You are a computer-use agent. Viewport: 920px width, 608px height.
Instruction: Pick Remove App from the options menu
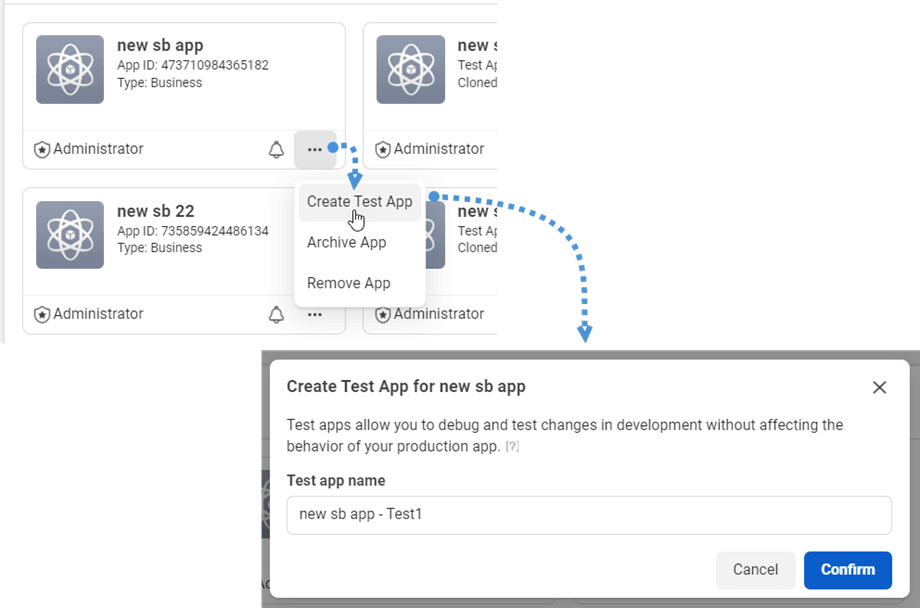pos(348,284)
